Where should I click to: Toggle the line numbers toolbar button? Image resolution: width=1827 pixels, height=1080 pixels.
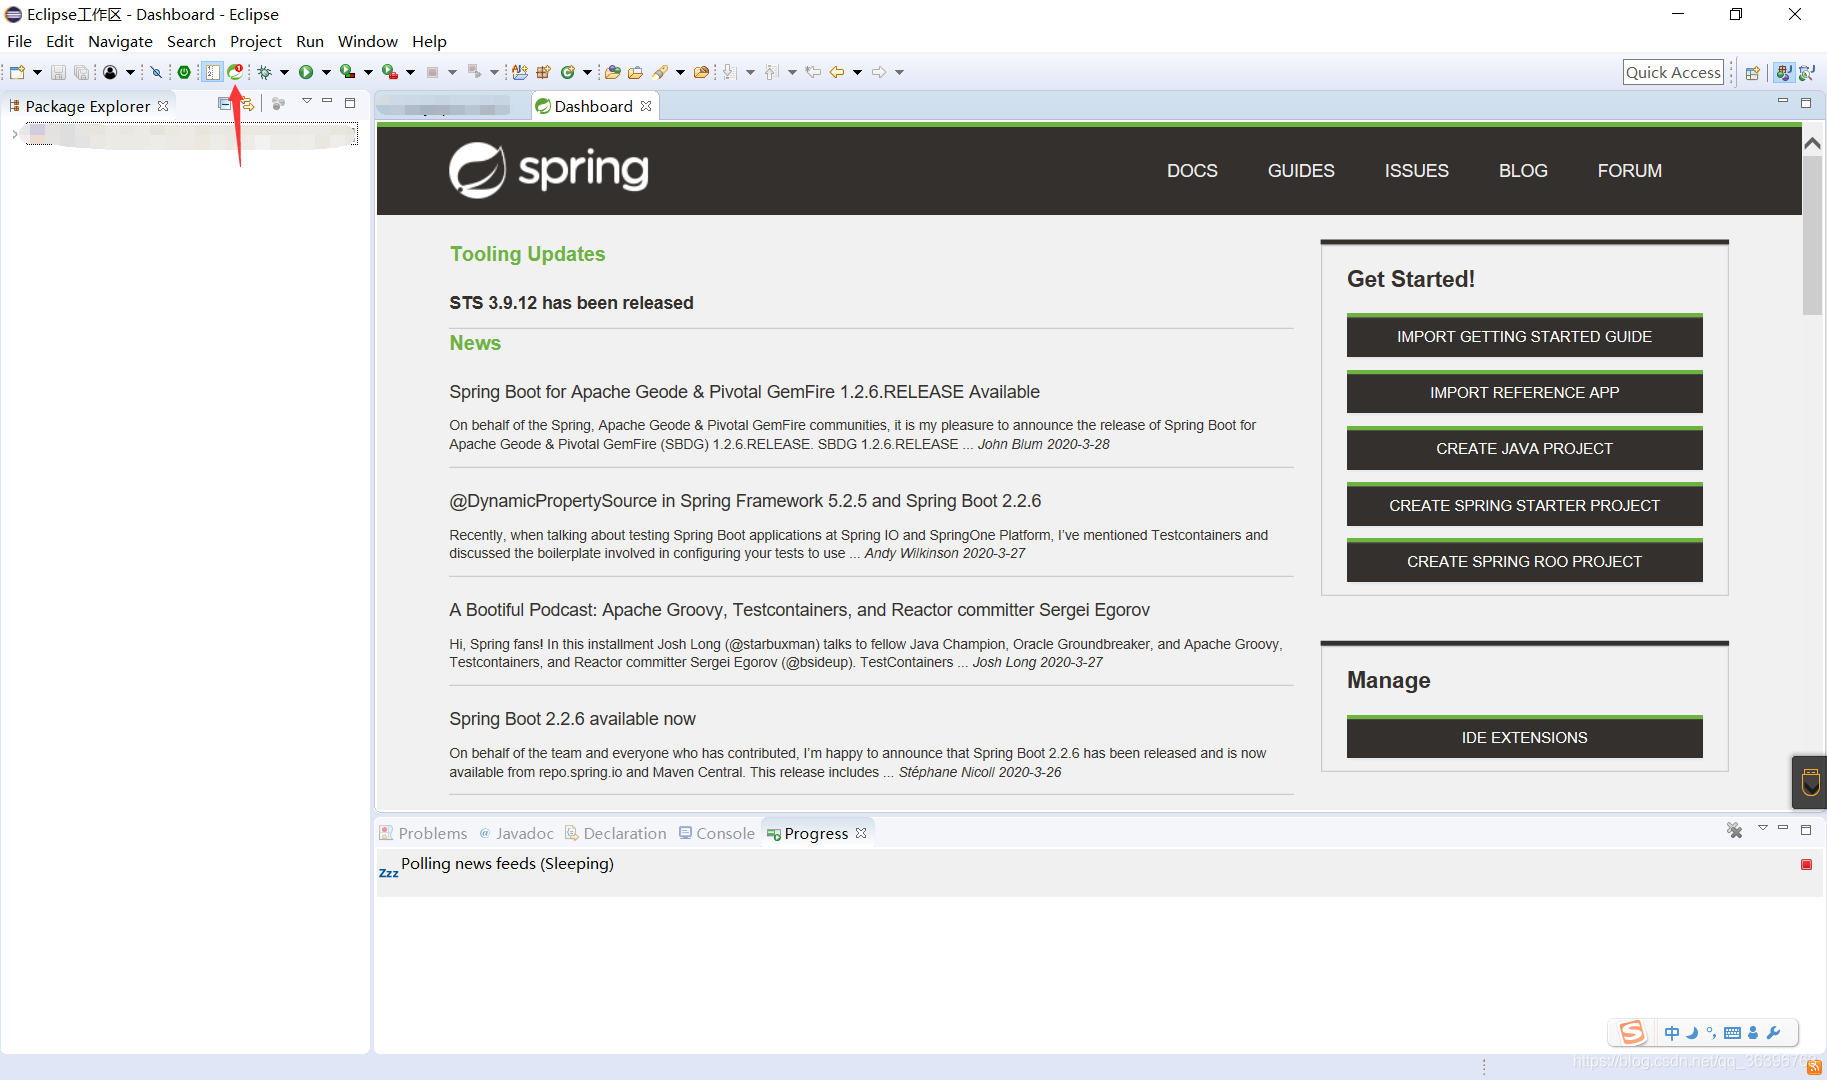pos(213,72)
